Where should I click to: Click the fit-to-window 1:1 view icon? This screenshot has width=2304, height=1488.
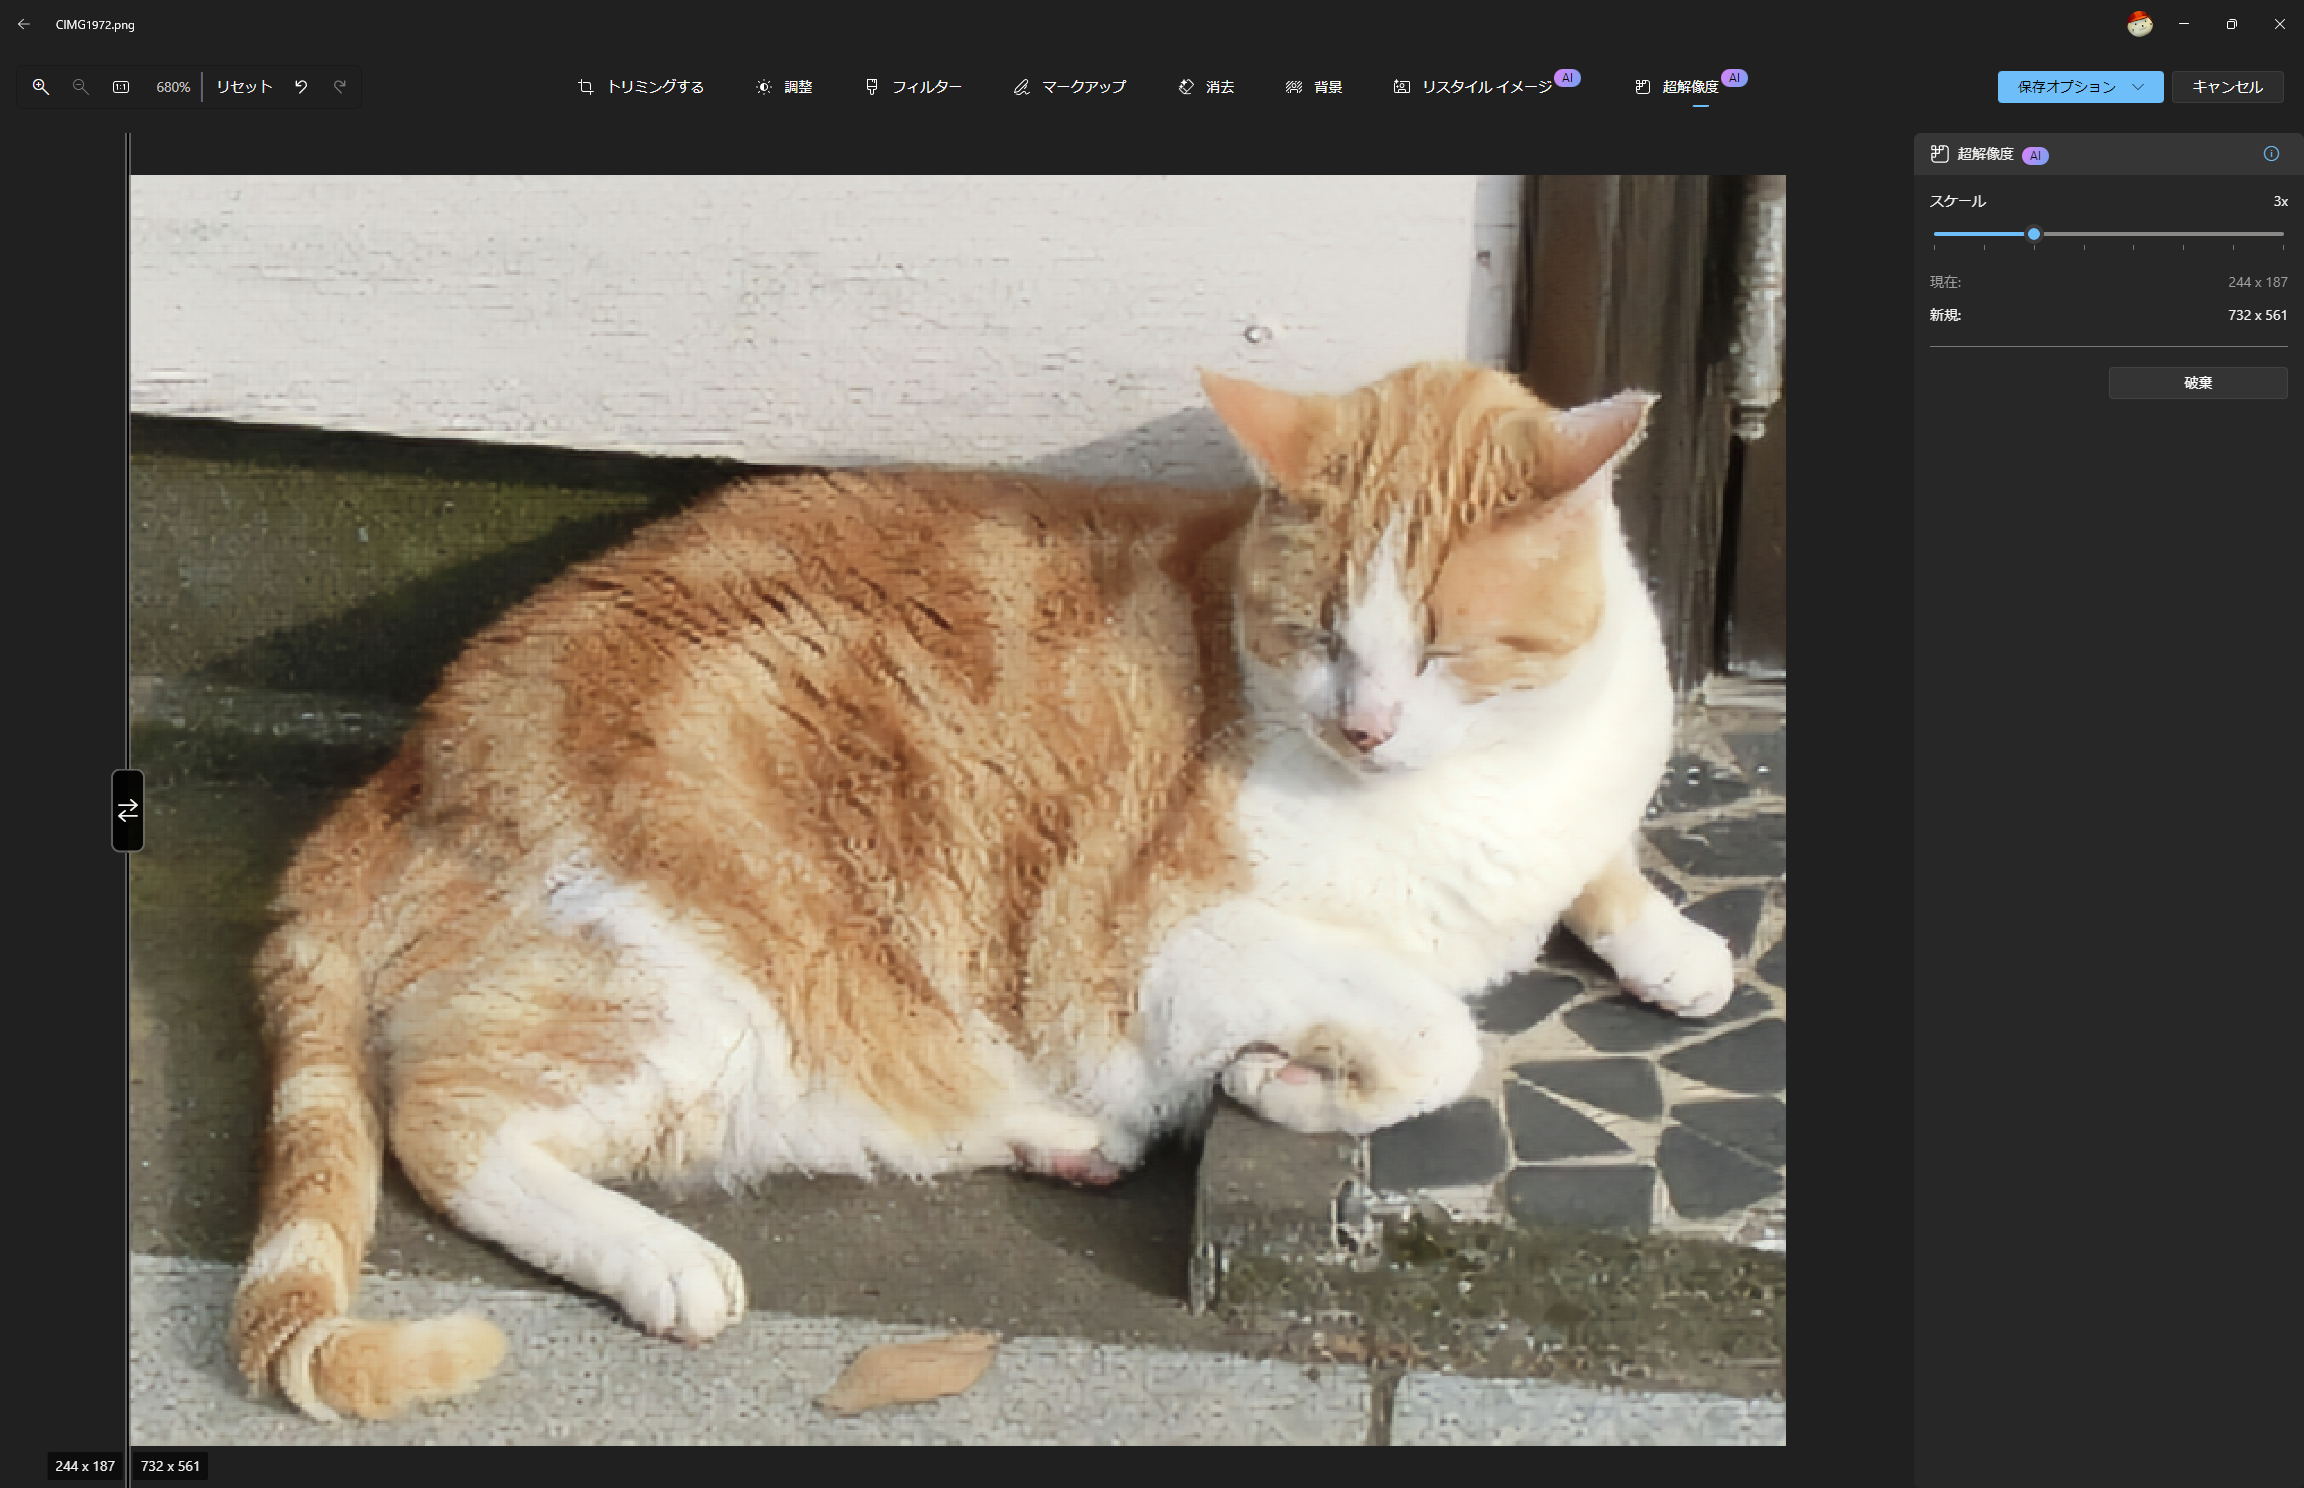click(x=121, y=87)
